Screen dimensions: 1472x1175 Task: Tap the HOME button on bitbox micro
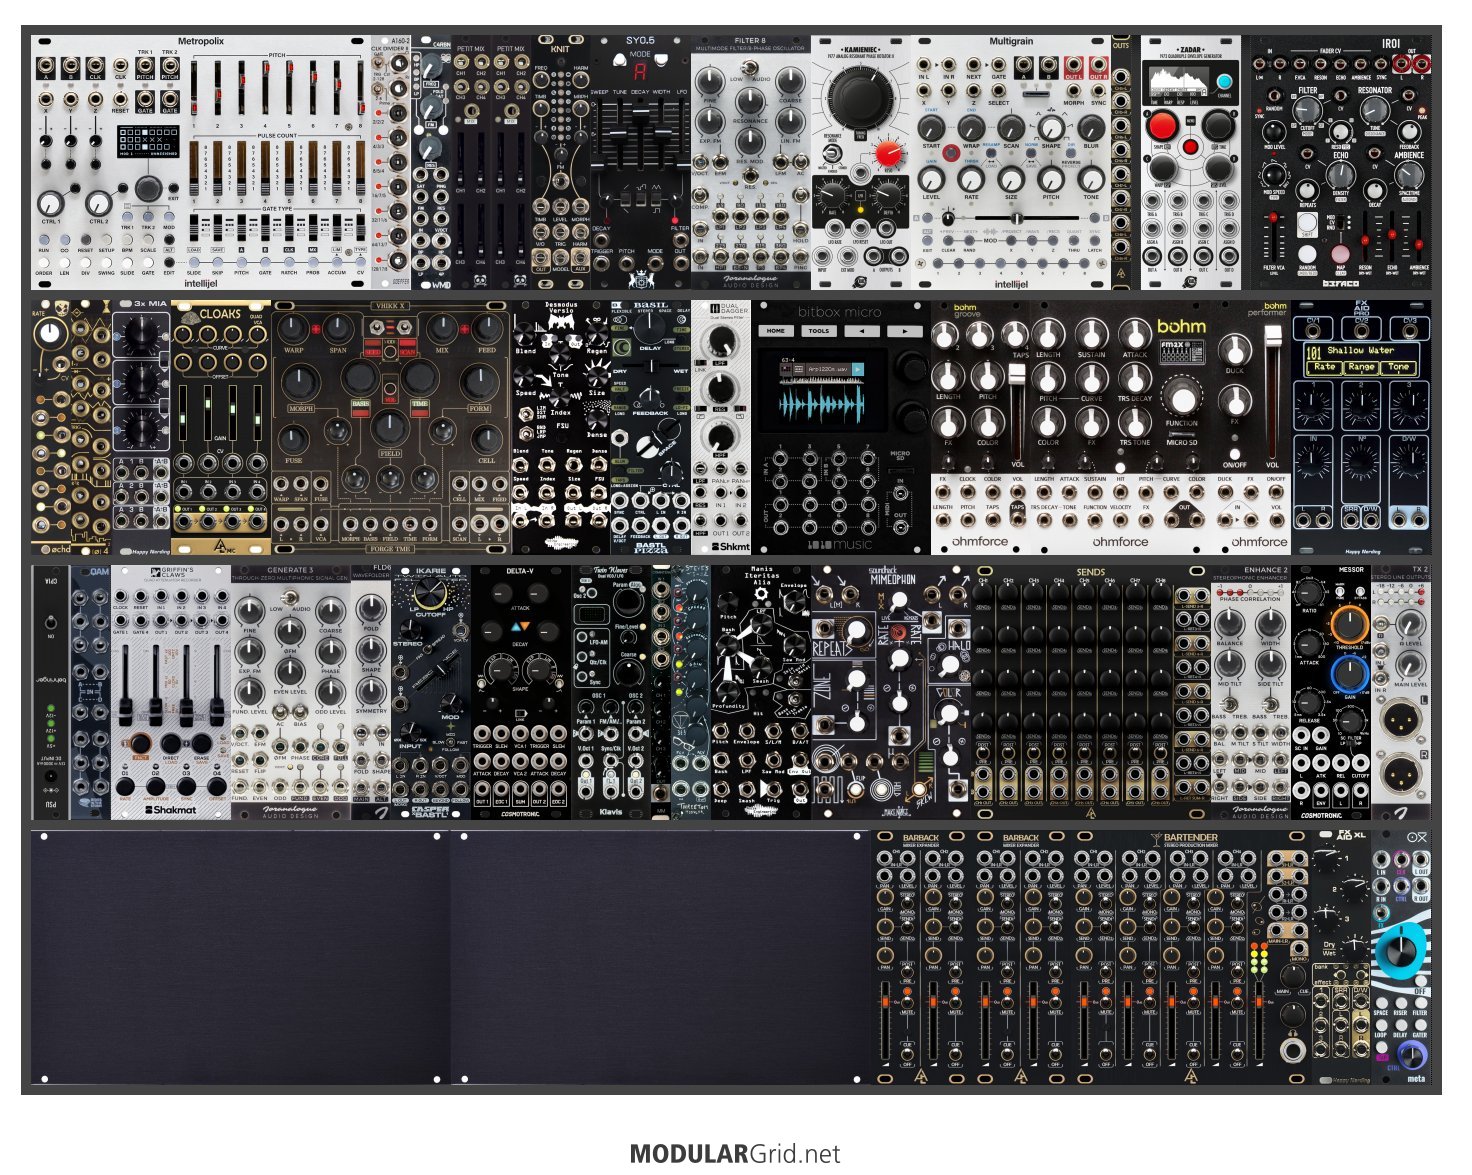pos(776,331)
